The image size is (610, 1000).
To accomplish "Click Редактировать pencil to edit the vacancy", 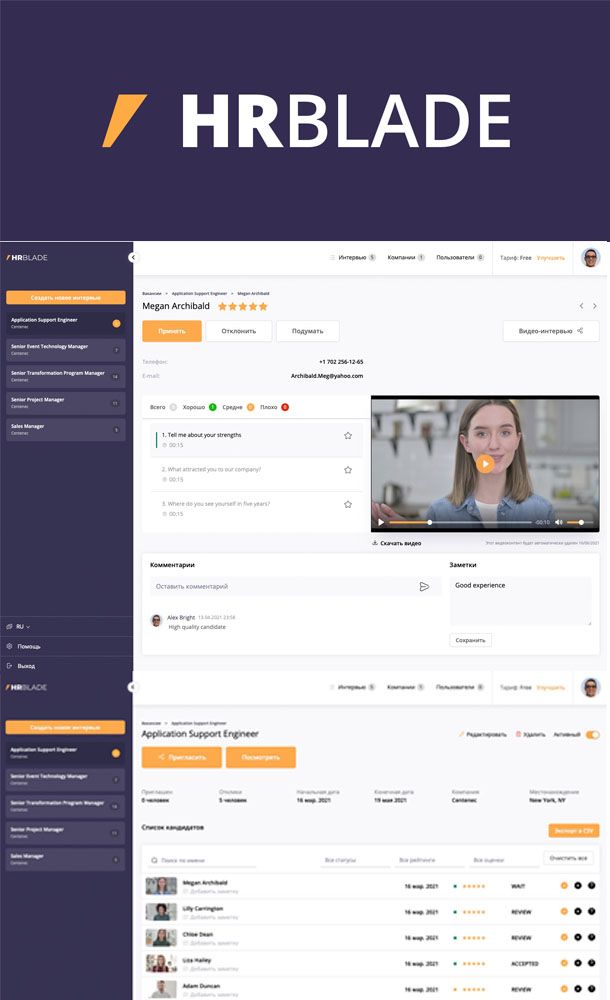I will tap(482, 735).
